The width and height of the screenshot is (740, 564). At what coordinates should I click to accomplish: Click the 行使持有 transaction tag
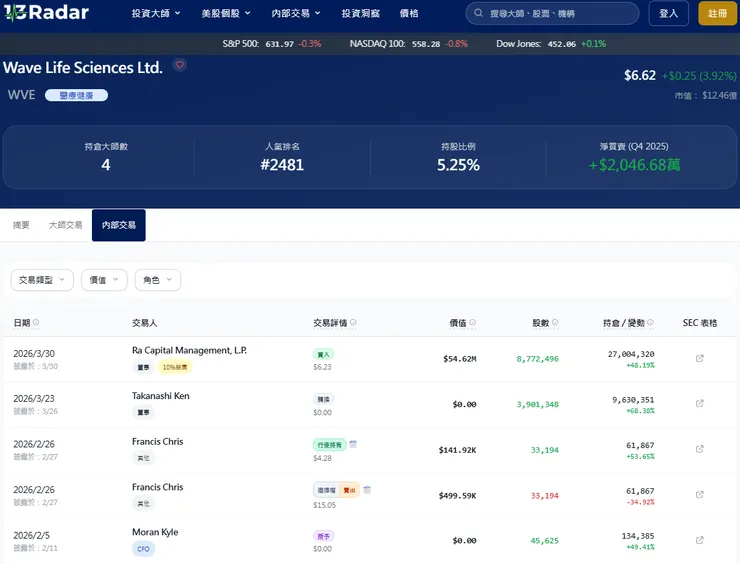pyautogui.click(x=329, y=445)
